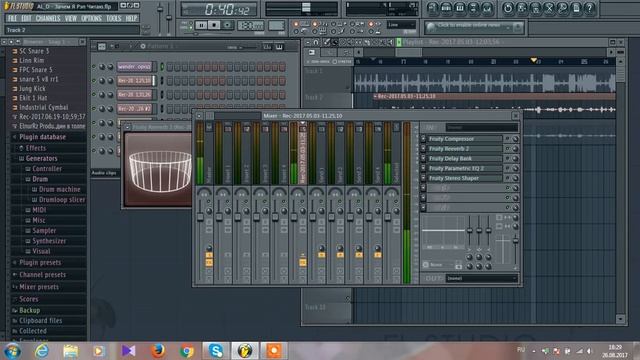Open the mixer IN input dropdown

482,127
